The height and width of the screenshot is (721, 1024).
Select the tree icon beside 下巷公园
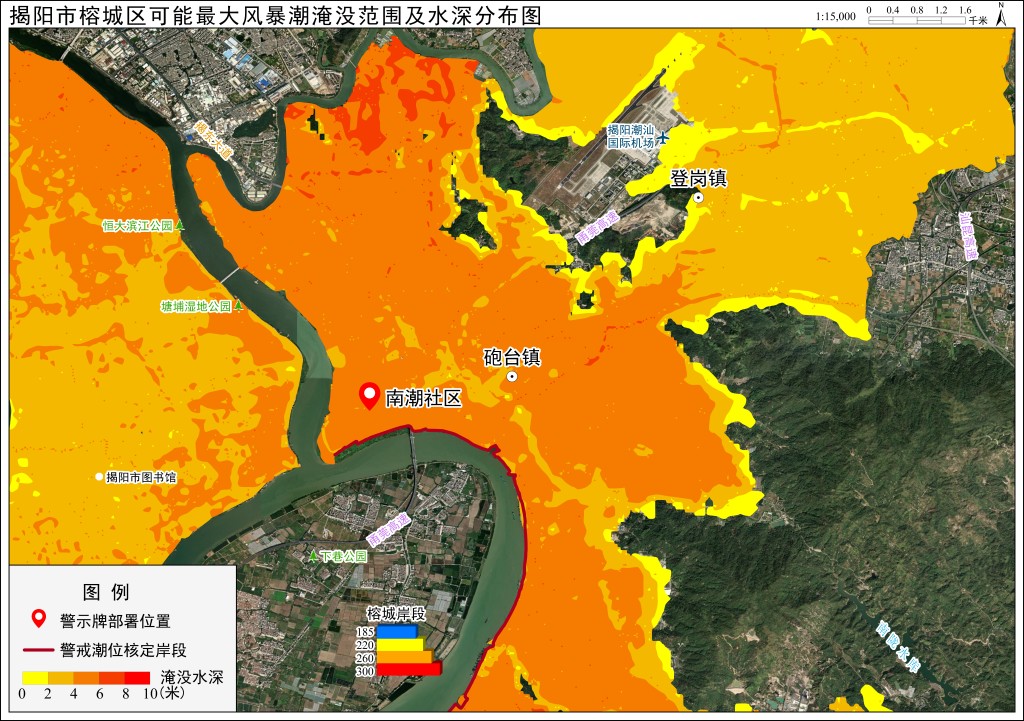(x=313, y=556)
